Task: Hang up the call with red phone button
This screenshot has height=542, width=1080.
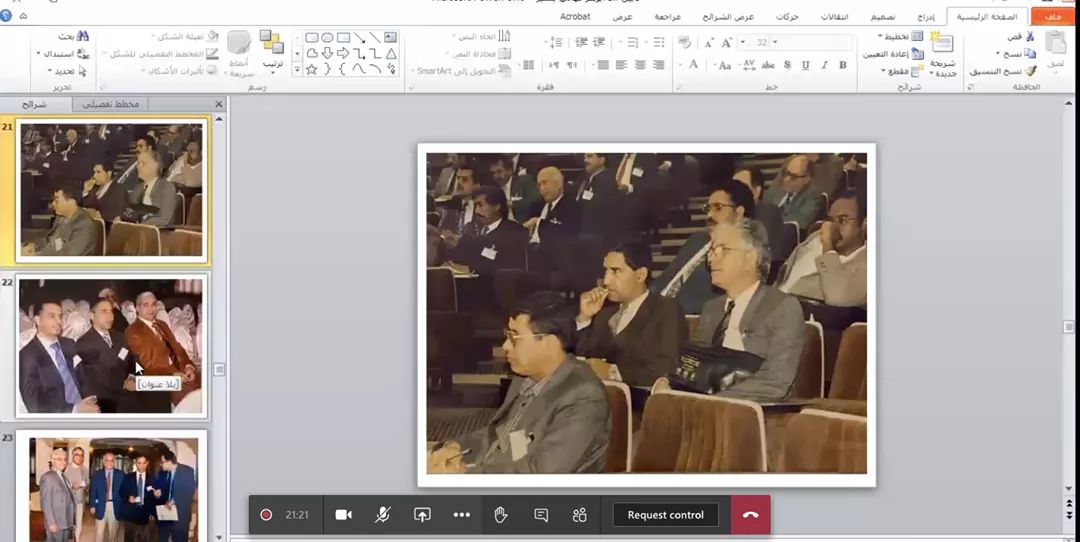Action: (750, 515)
